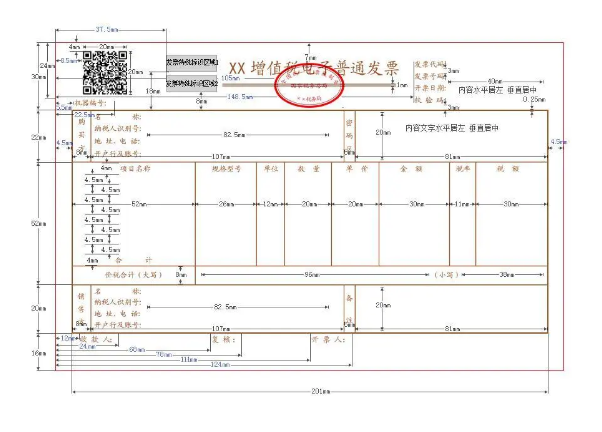Viewport: 602px width, 432px height.
Task: Click the '40mm' dimension near 发票号码
Action: tap(495, 81)
